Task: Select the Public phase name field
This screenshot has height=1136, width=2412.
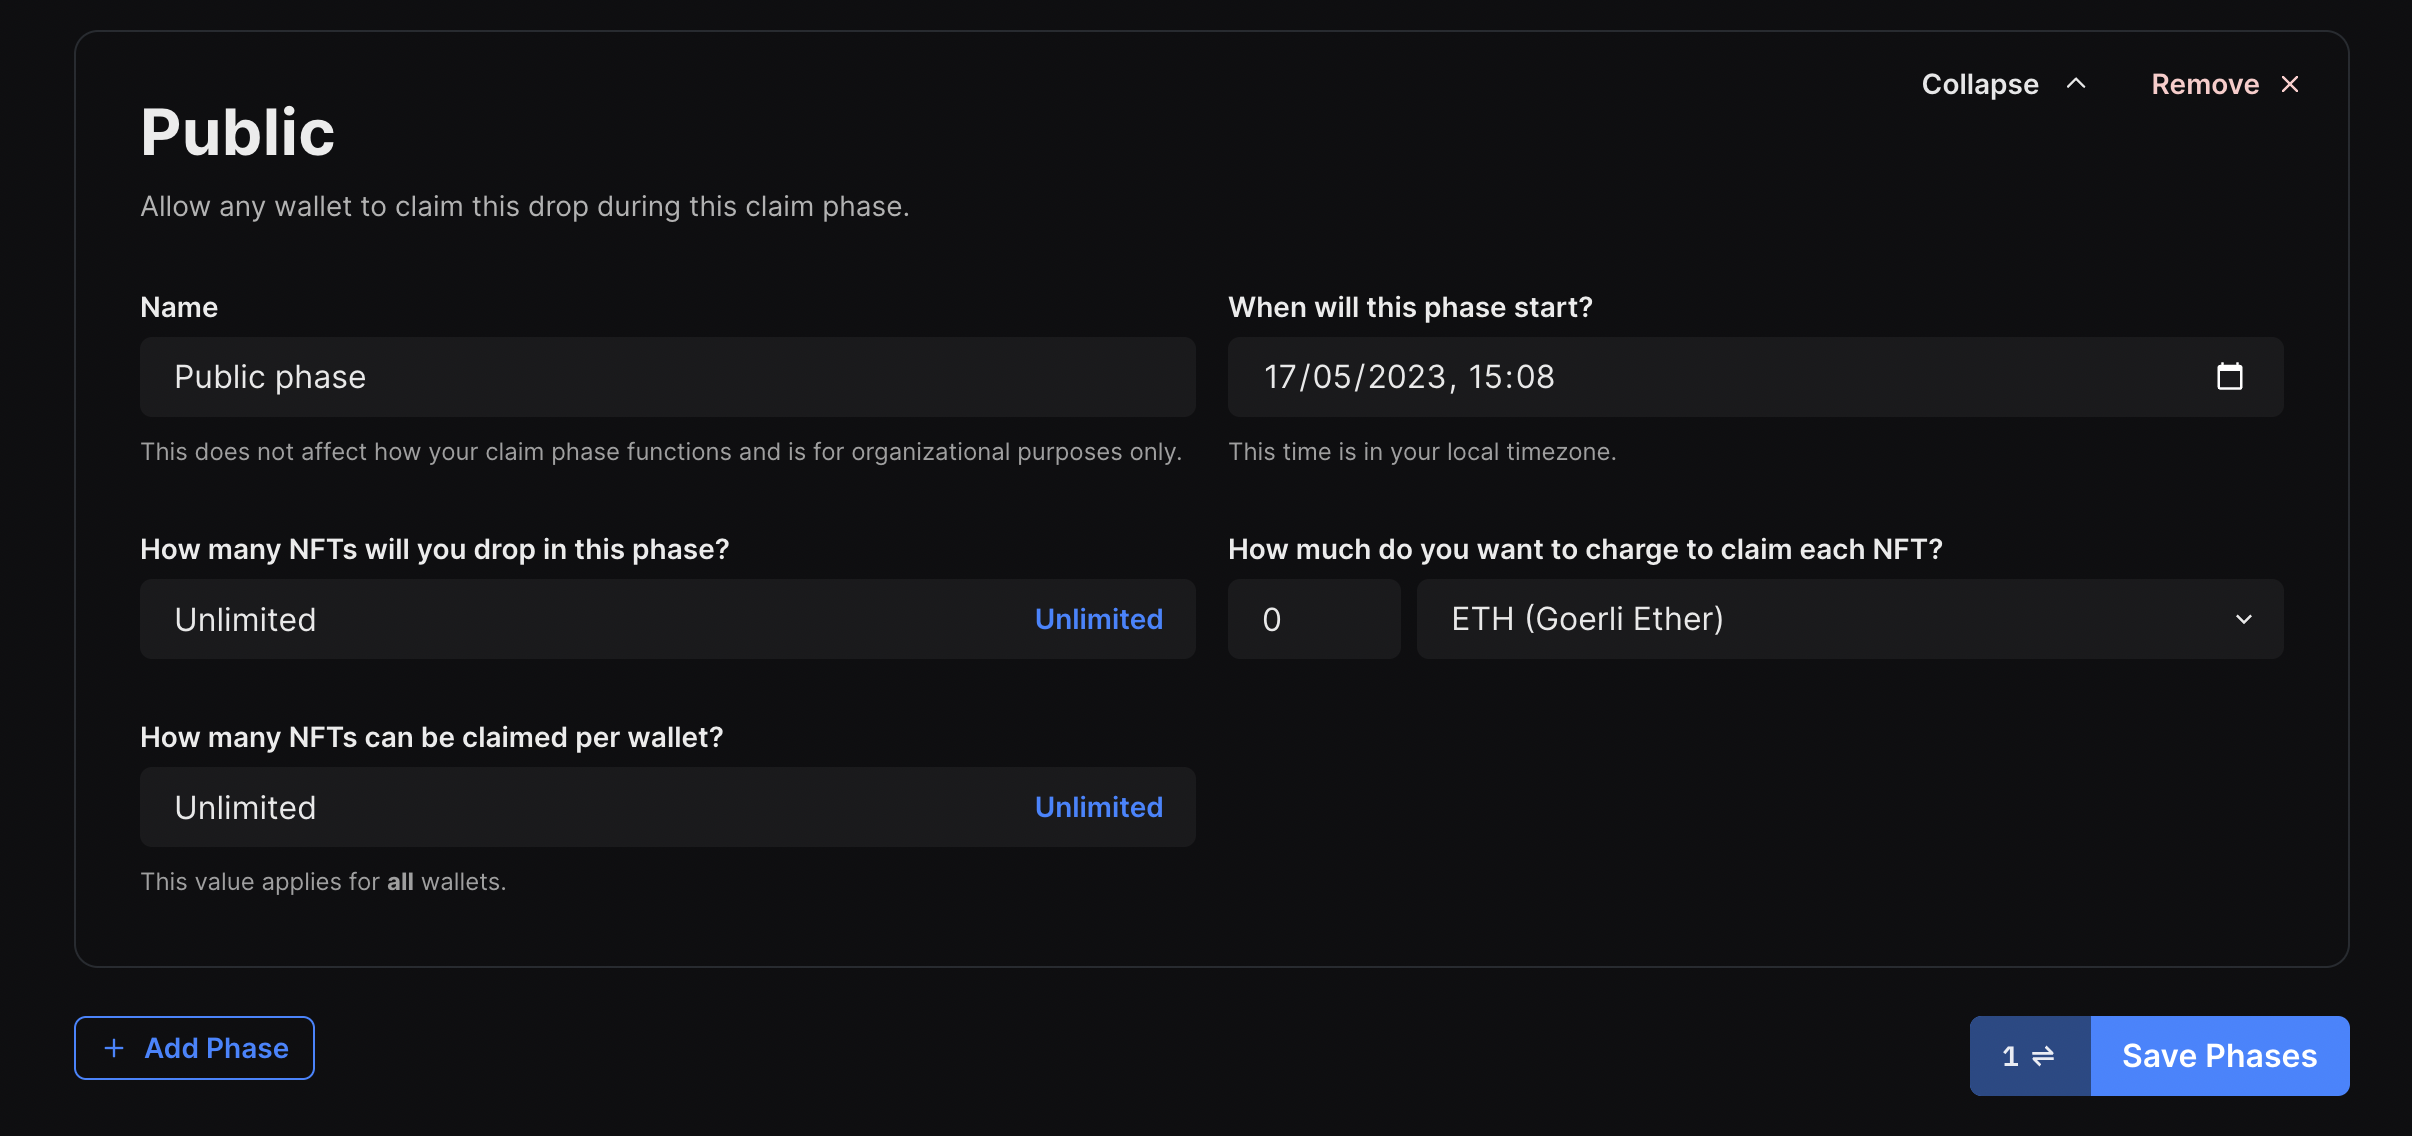Action: tap(666, 377)
